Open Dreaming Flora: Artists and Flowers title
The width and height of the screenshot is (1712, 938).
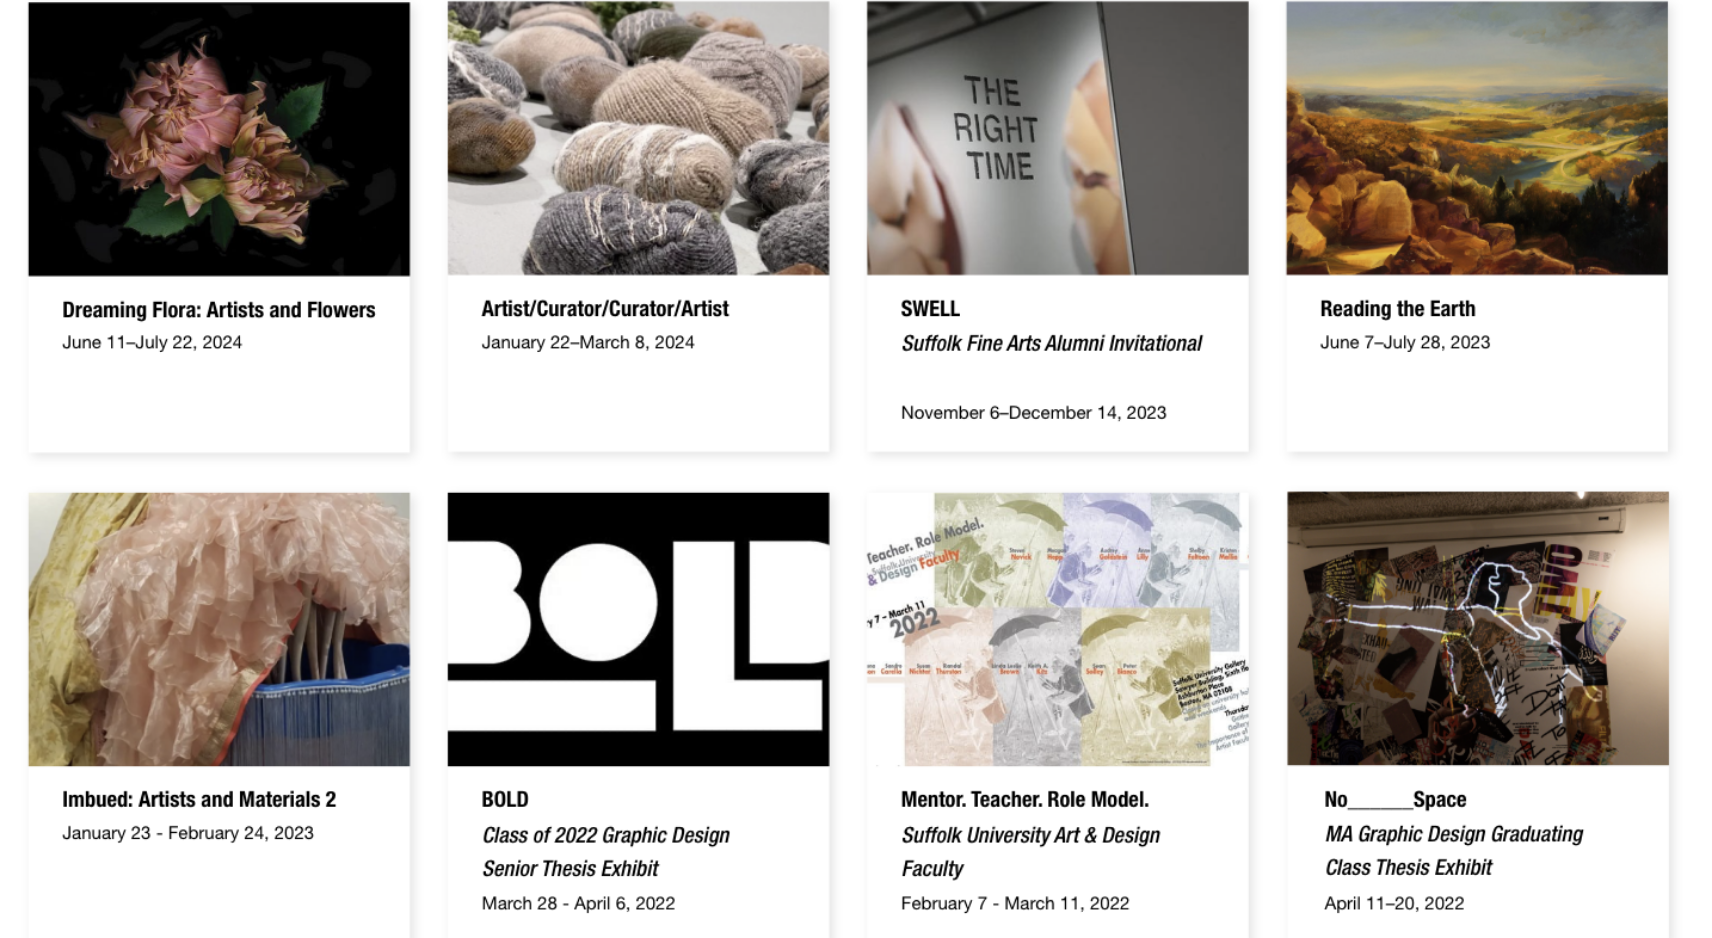click(x=219, y=310)
